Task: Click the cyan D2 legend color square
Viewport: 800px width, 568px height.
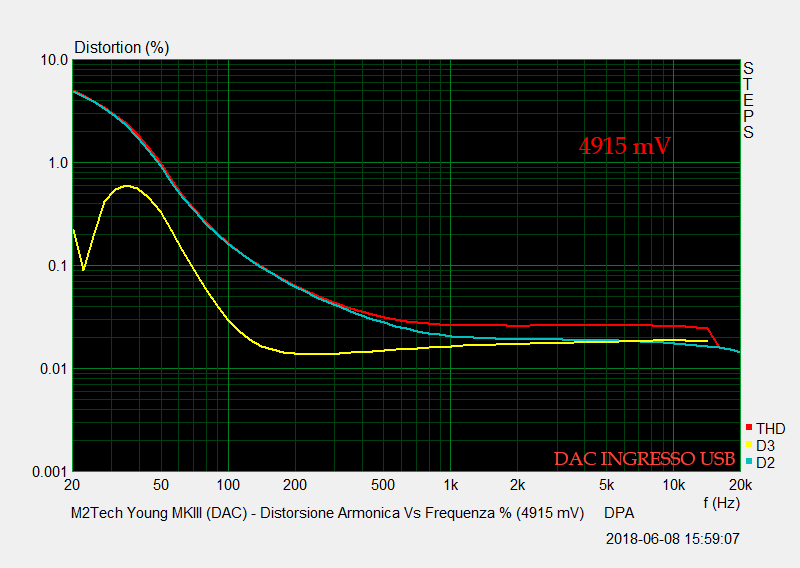Action: tap(748, 461)
